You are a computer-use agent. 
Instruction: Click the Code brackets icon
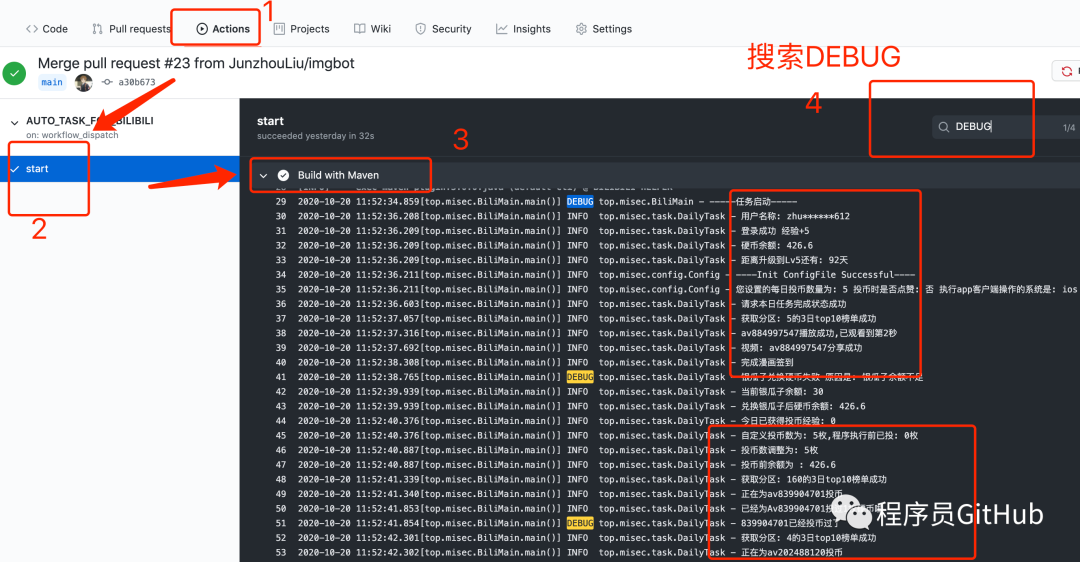pos(32,29)
